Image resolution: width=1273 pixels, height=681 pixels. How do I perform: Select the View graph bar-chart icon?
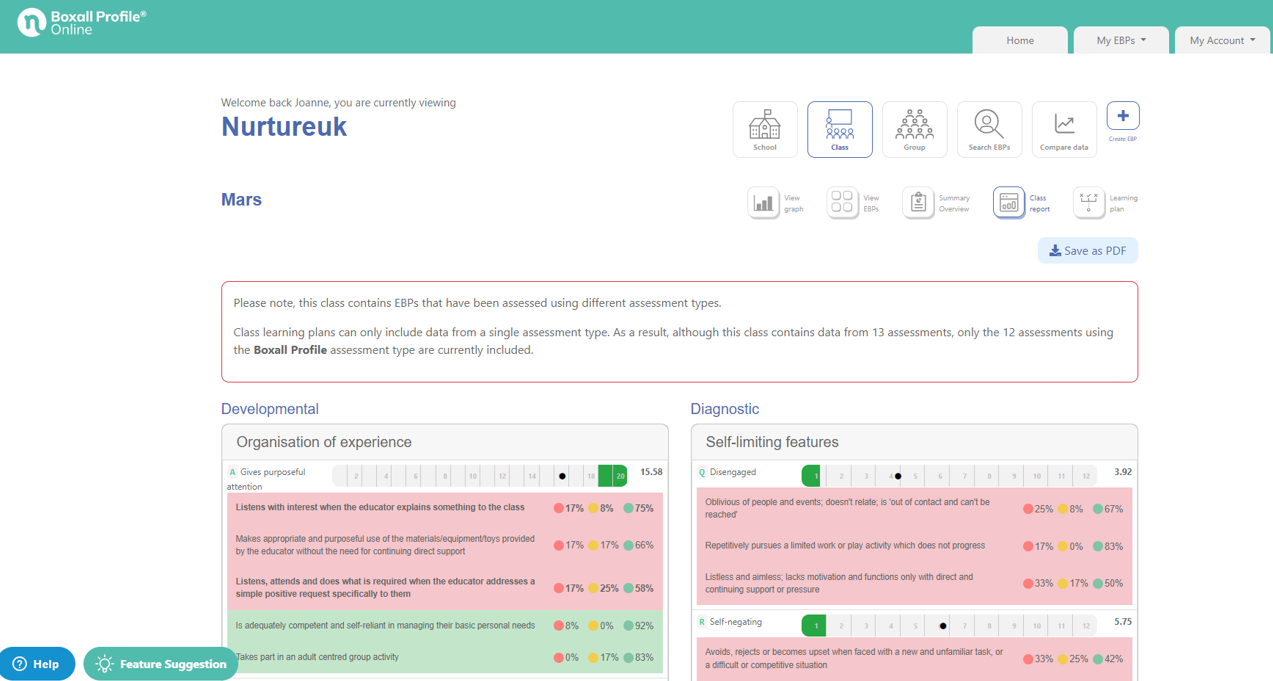tap(762, 202)
